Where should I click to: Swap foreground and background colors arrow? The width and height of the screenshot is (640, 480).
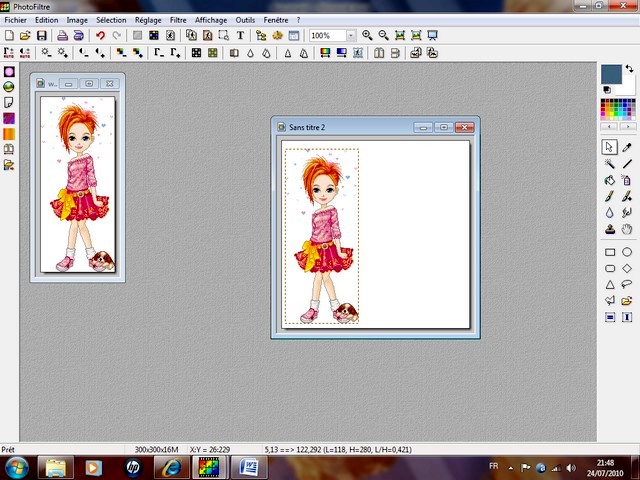point(629,69)
